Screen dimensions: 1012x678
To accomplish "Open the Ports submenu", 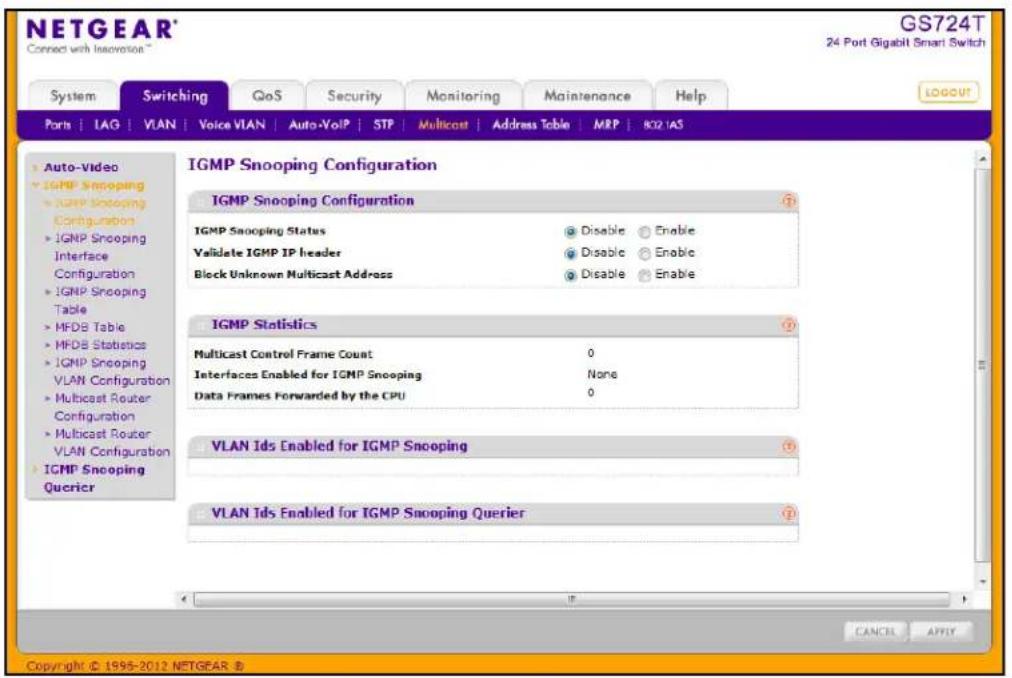I will click(57, 125).
